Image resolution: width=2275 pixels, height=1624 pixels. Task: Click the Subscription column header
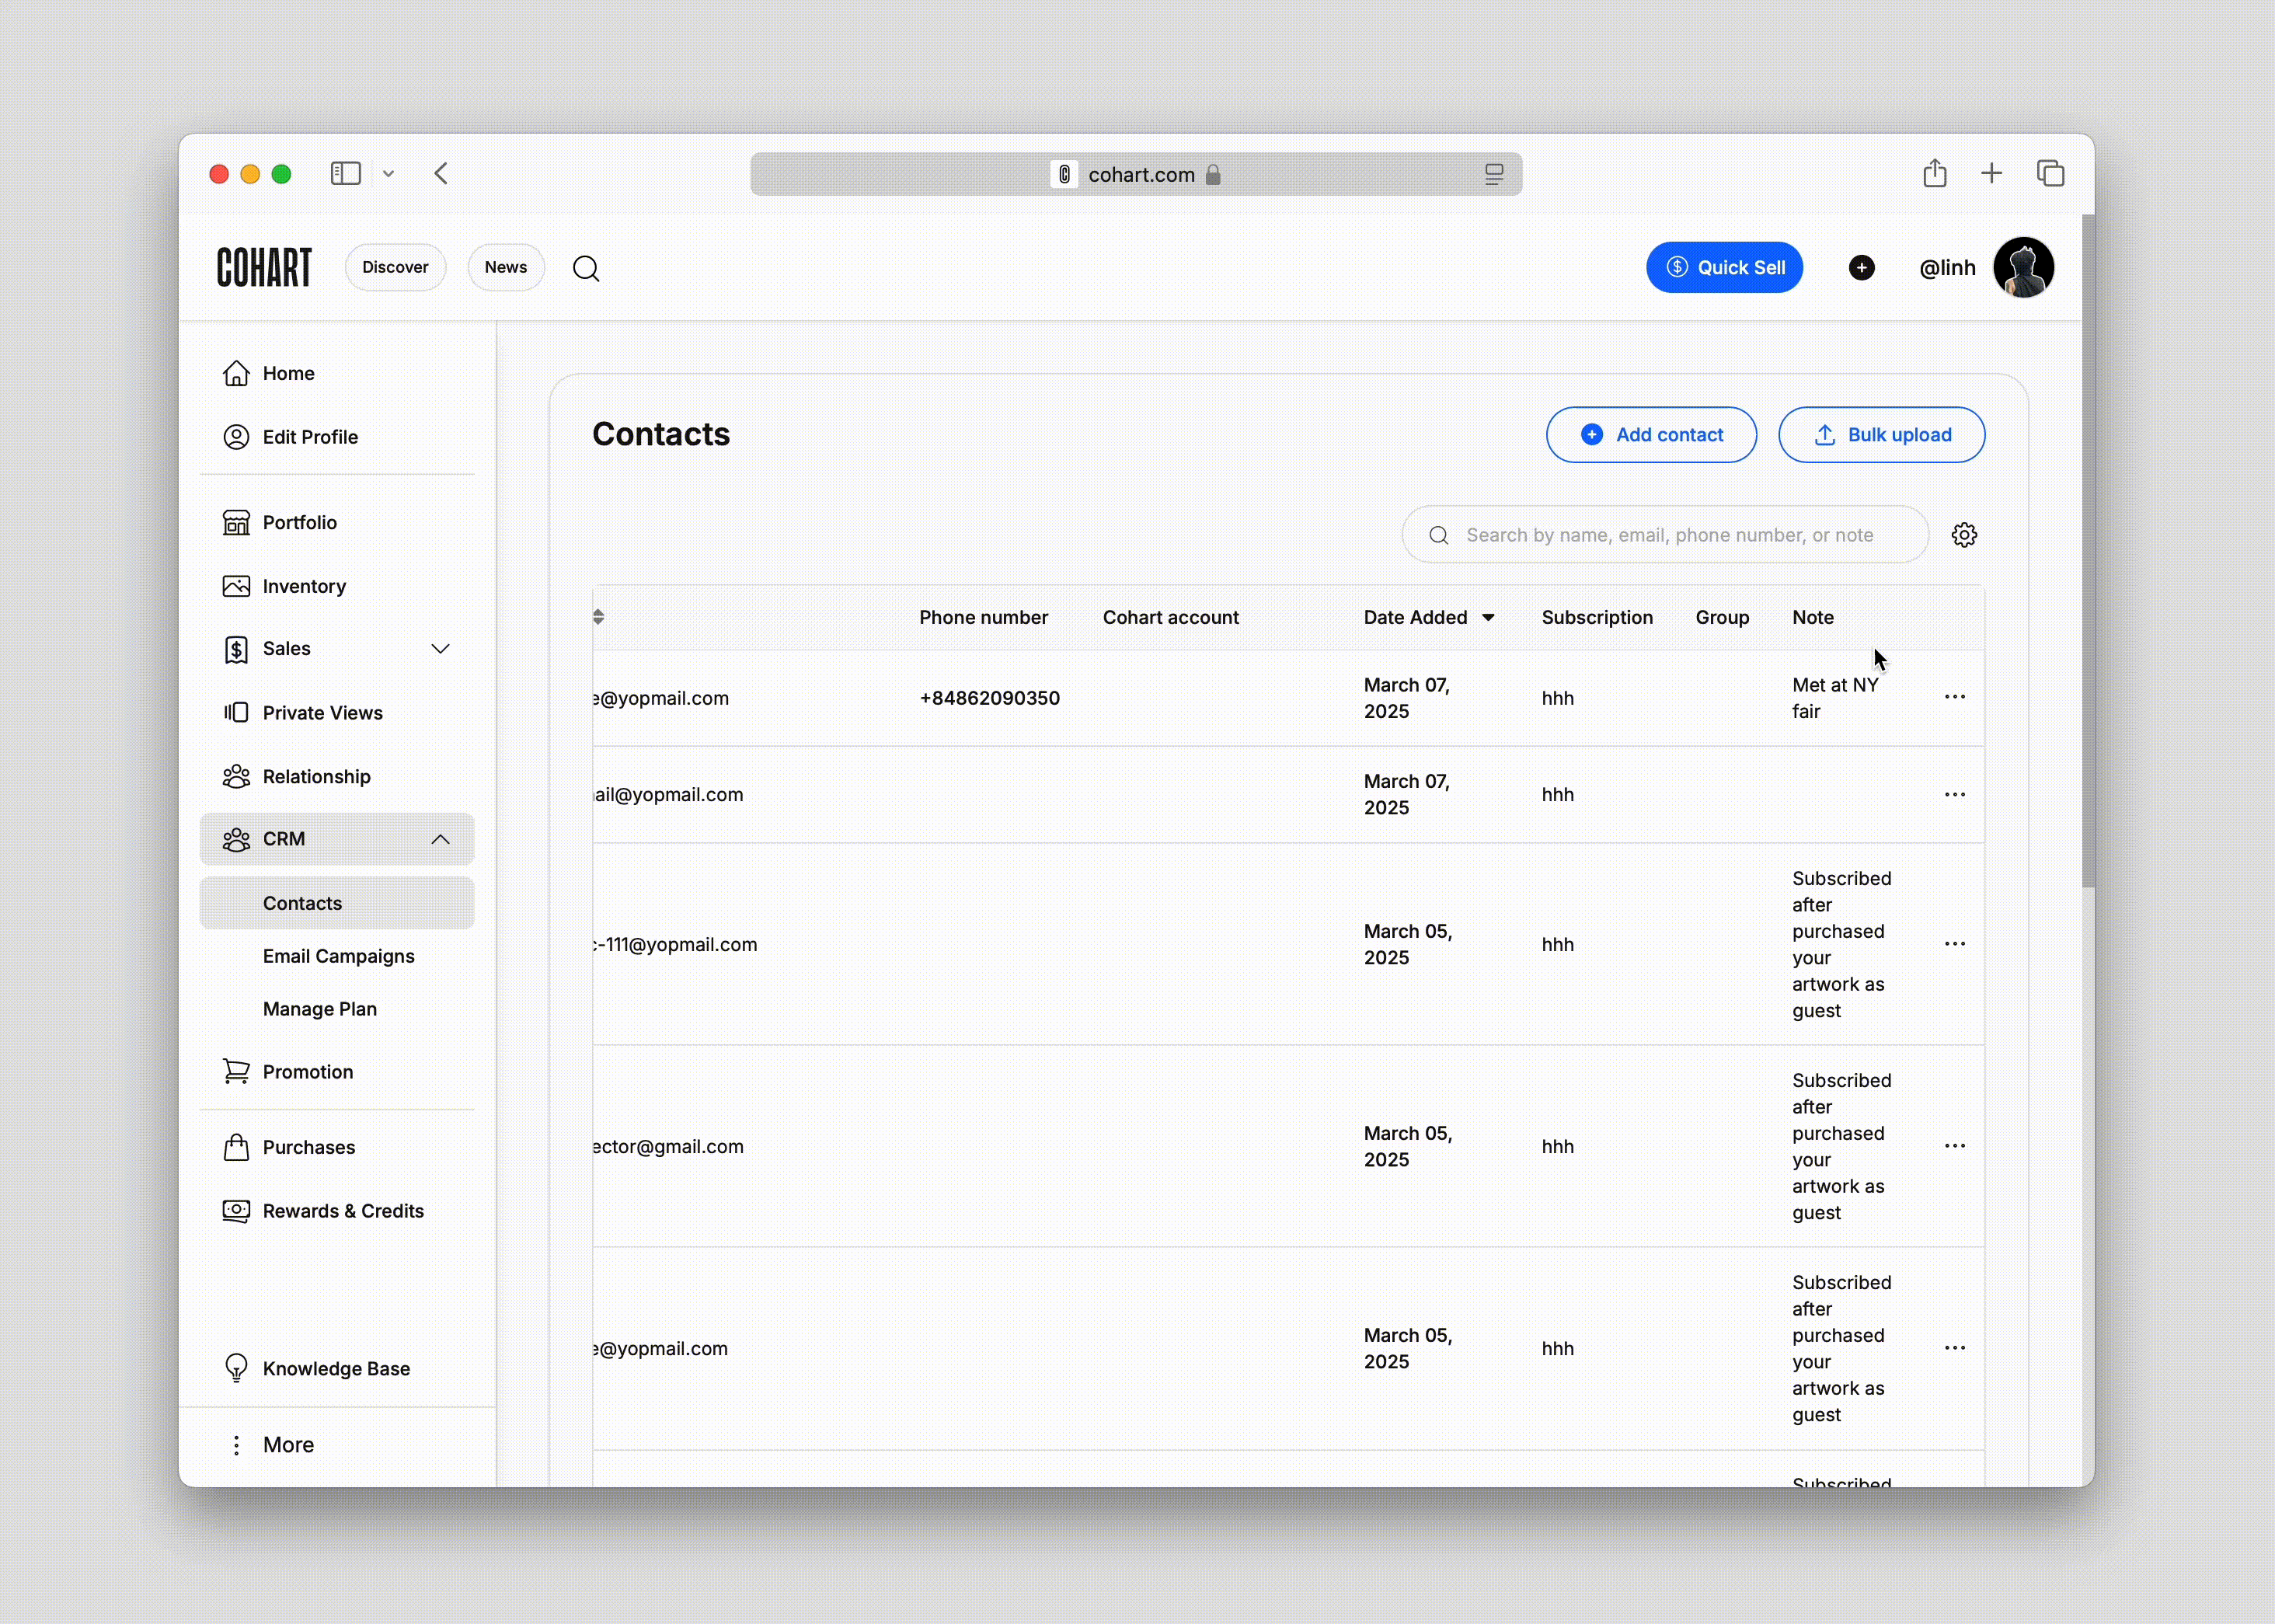coord(1597,618)
